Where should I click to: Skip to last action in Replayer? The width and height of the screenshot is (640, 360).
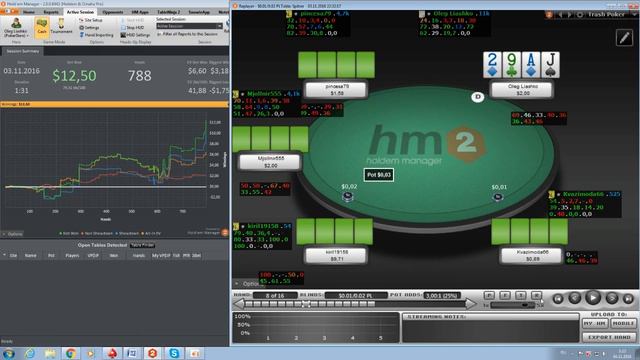[x=628, y=299]
